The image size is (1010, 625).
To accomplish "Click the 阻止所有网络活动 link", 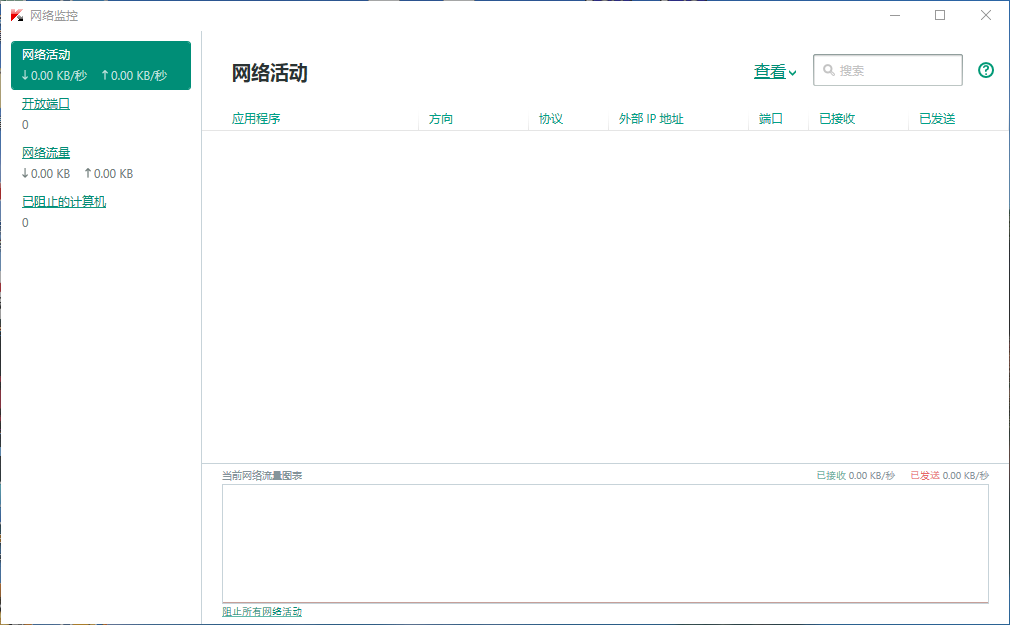I will point(262,611).
